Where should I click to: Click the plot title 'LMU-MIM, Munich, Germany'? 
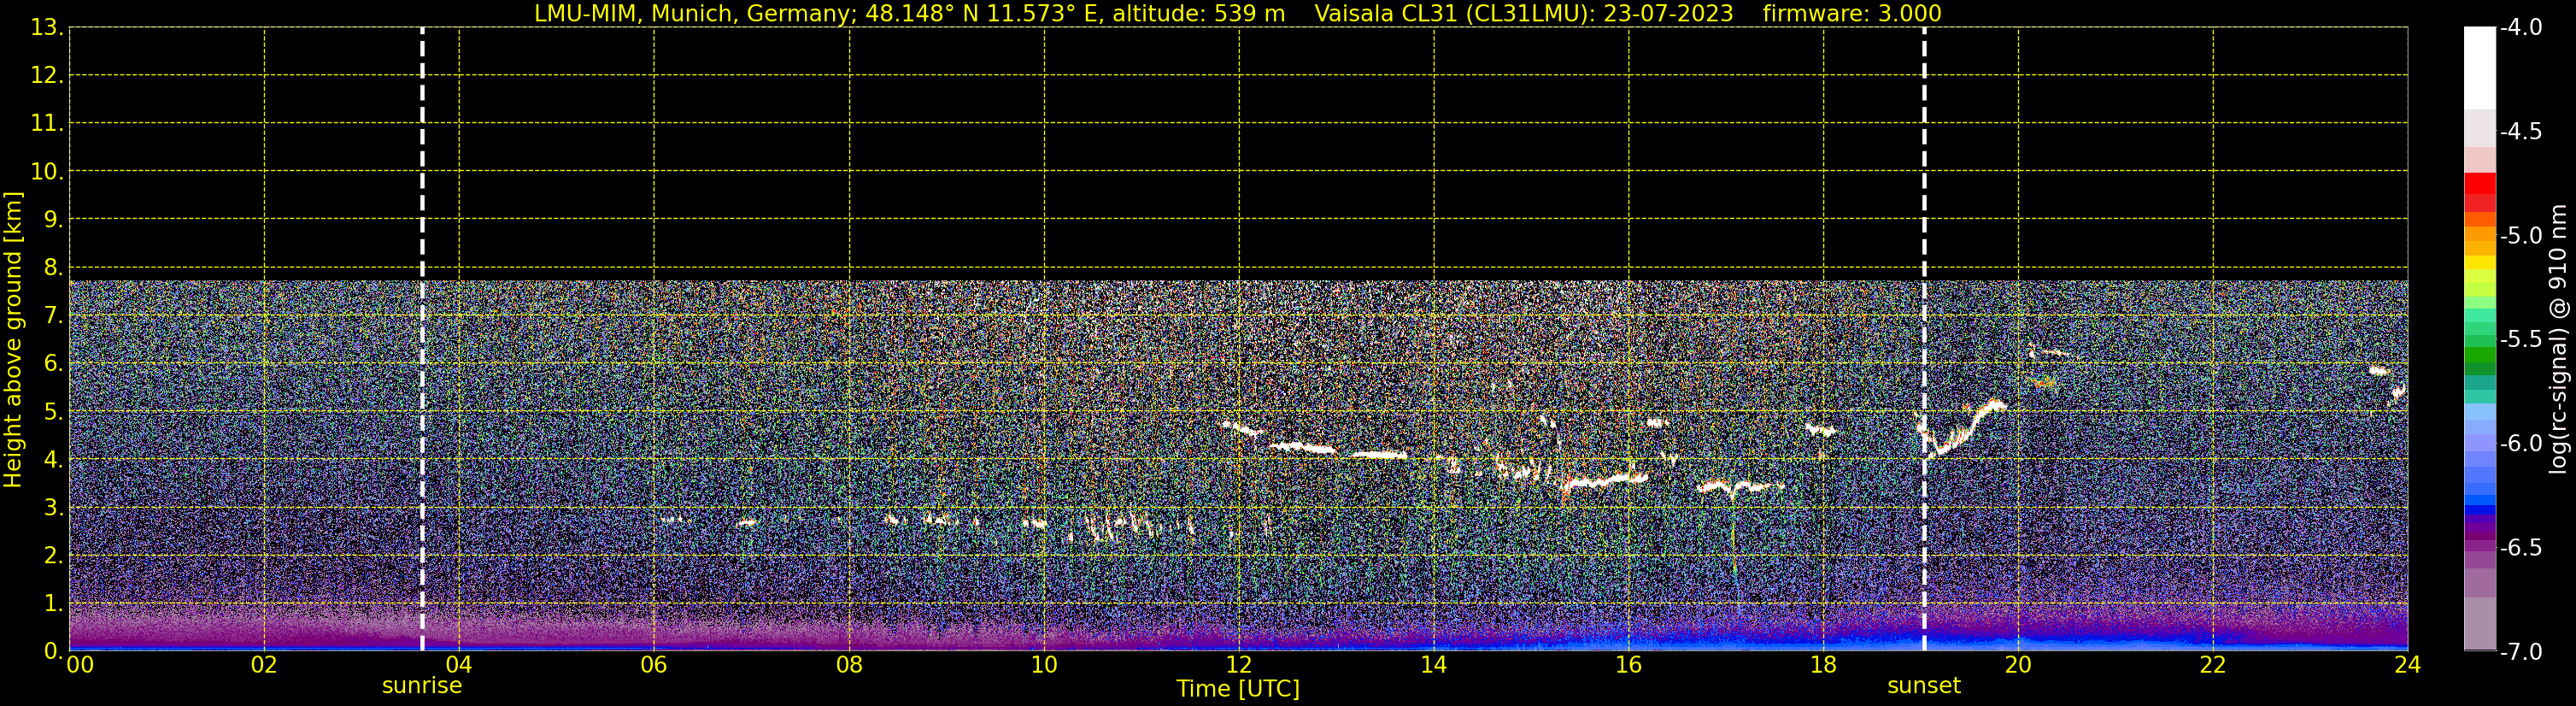click(x=692, y=13)
